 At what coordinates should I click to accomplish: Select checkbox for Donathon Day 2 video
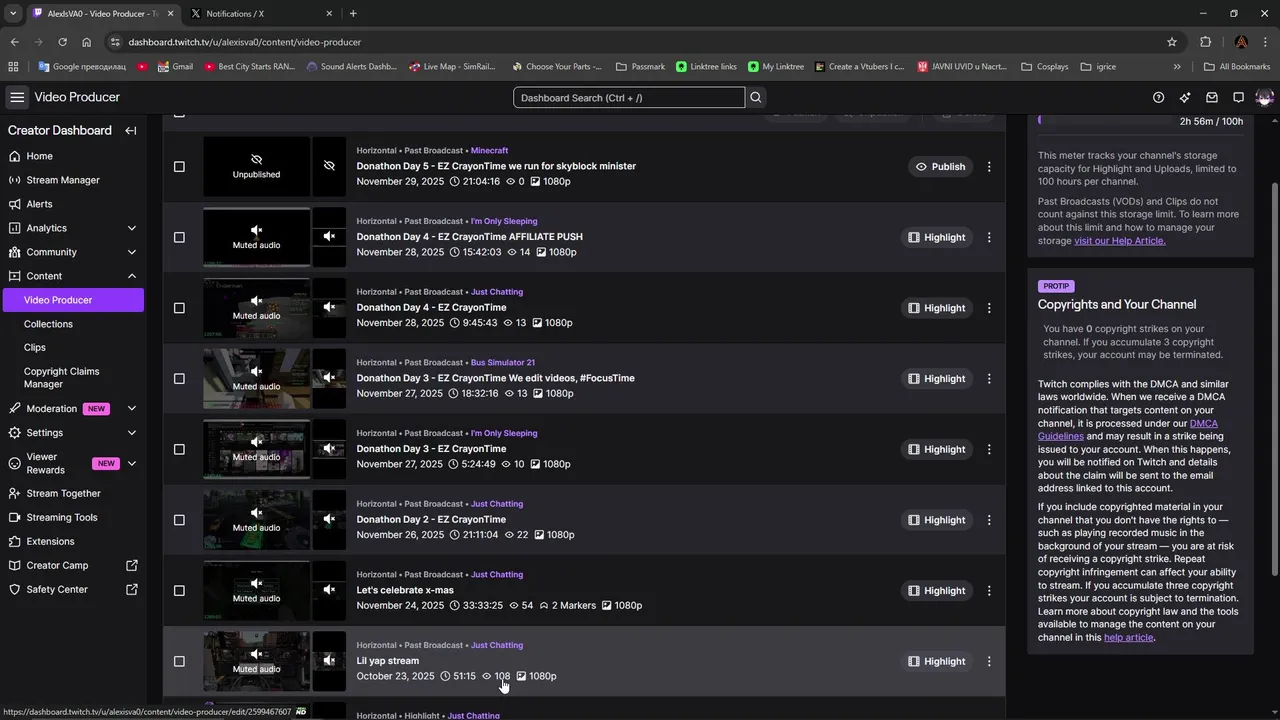pos(179,520)
